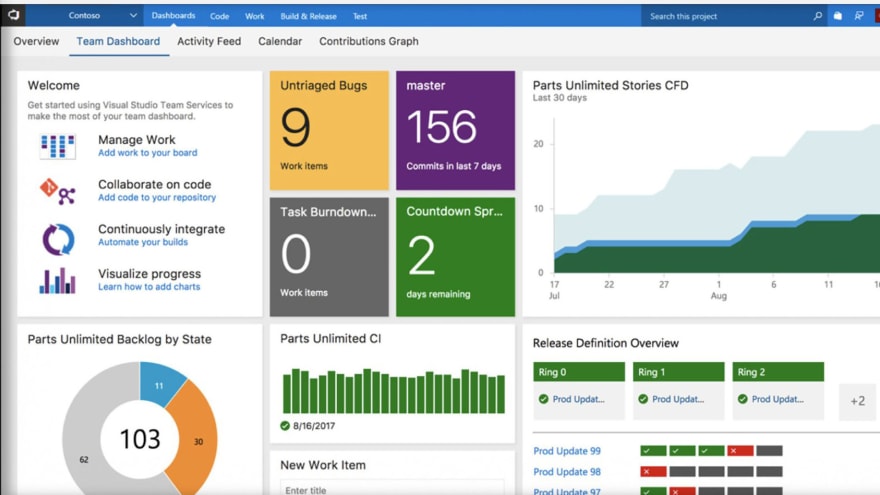
Task: Click the Learn how to add charts link
Action: (149, 287)
